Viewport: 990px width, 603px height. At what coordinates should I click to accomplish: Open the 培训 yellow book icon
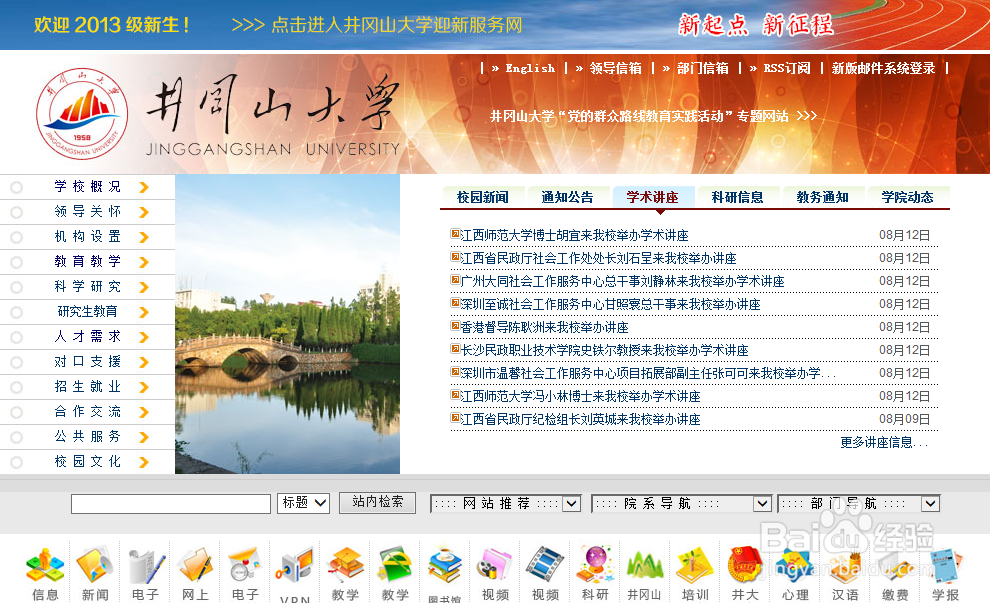click(695, 565)
